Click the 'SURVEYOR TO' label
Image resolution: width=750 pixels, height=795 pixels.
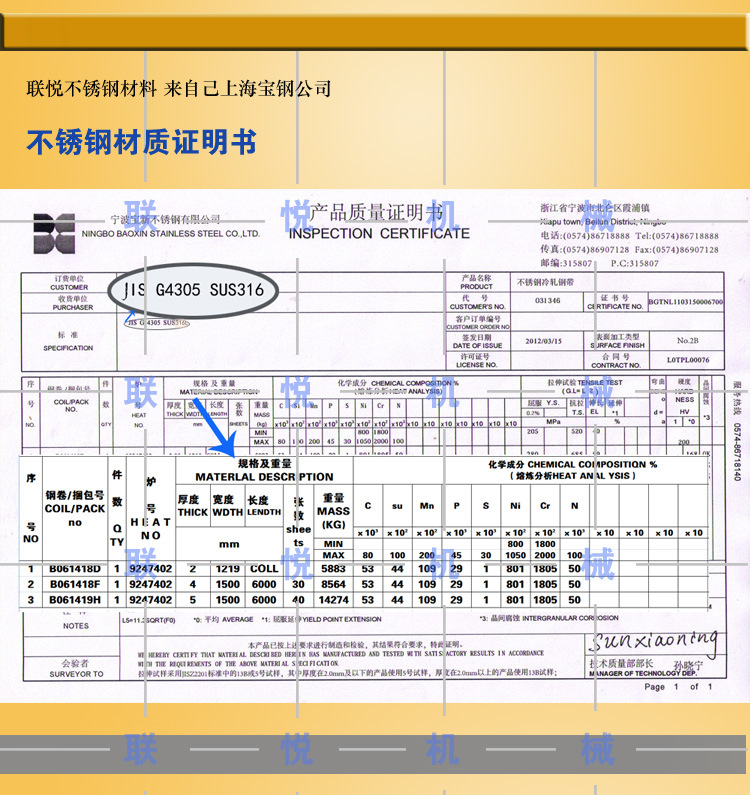pos(76,674)
